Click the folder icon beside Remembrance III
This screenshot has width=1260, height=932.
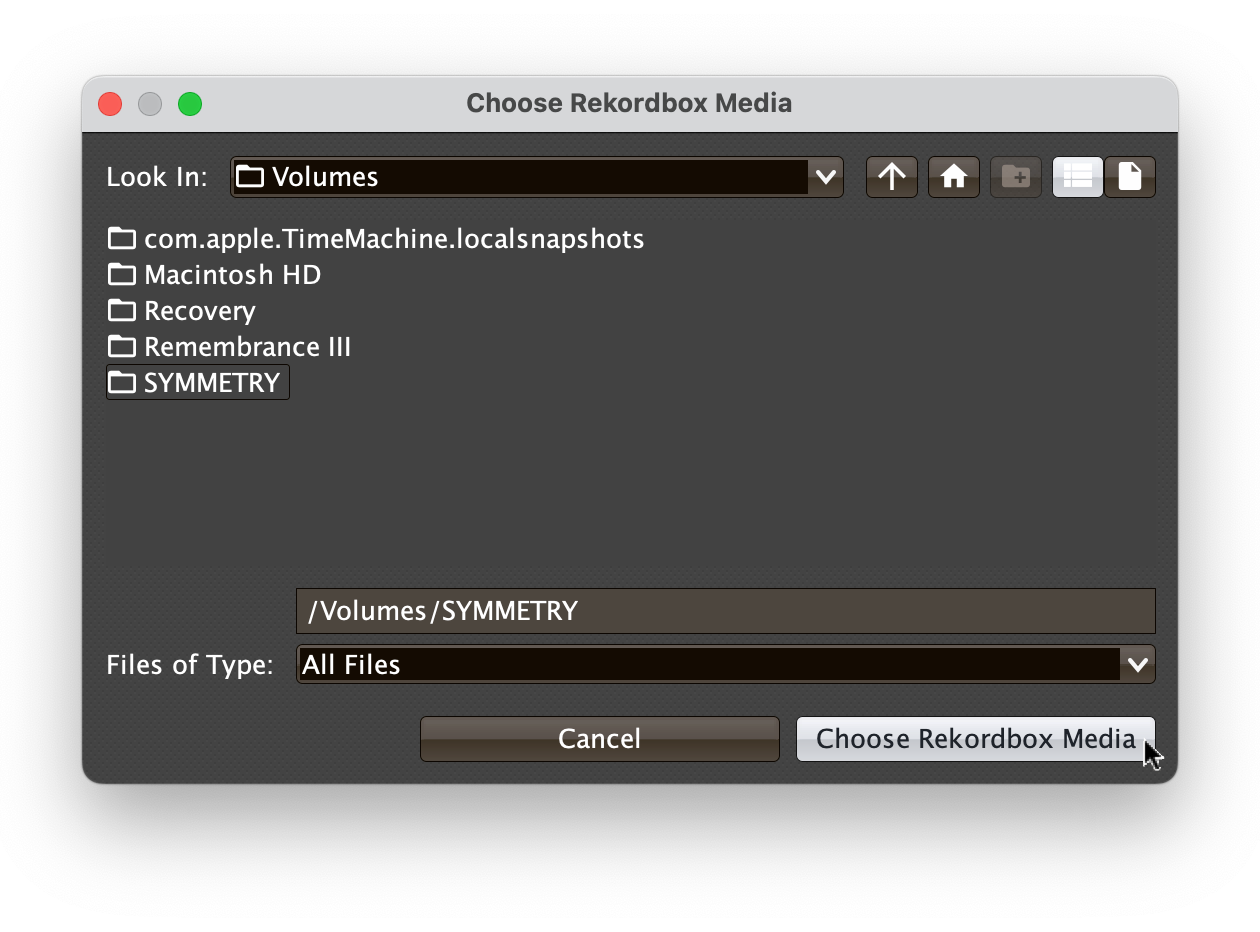(x=122, y=347)
